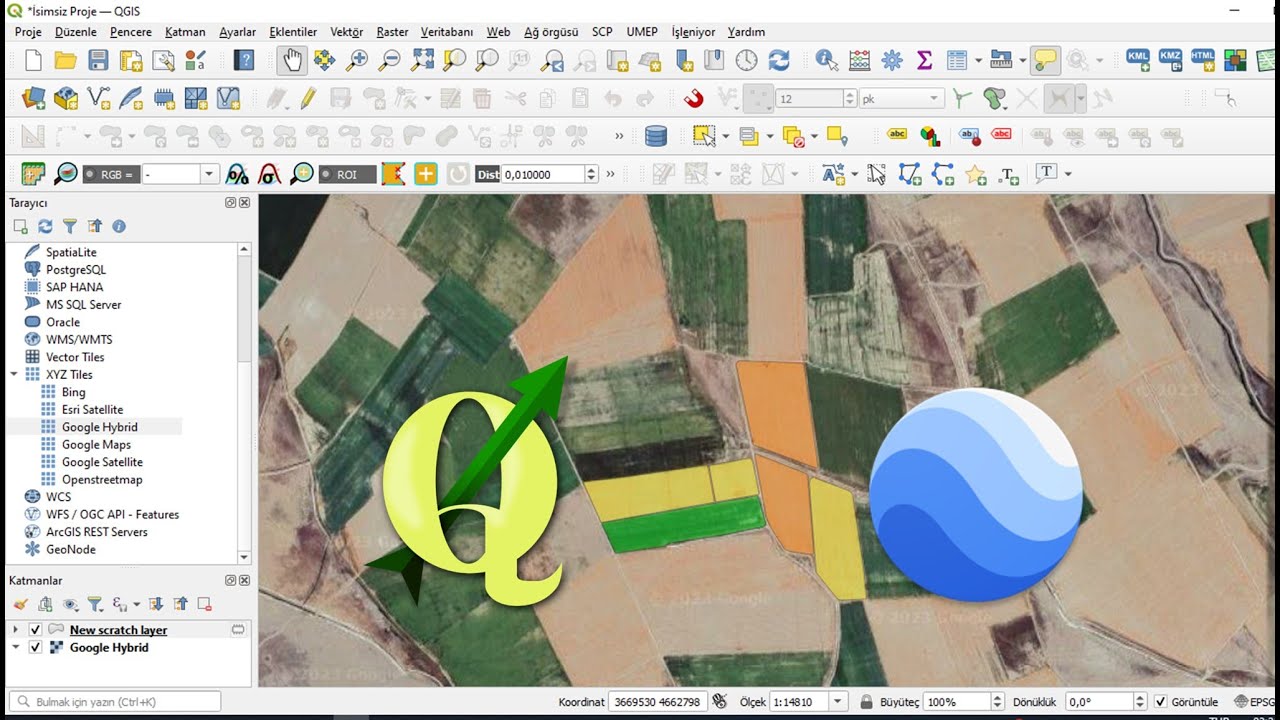
Task: Select Google Satellite in XYZ Tiles
Action: point(102,462)
